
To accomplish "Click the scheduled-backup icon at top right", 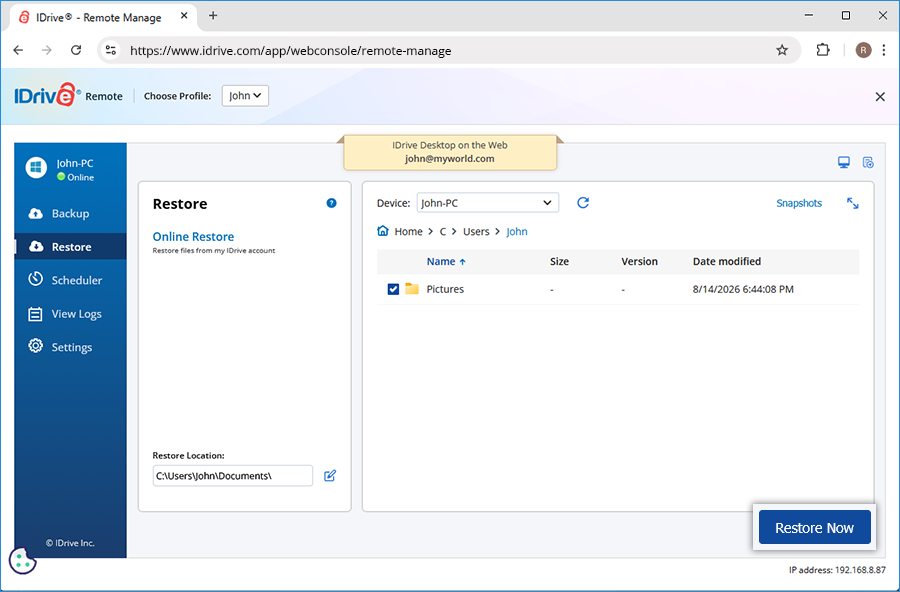I will (x=868, y=162).
